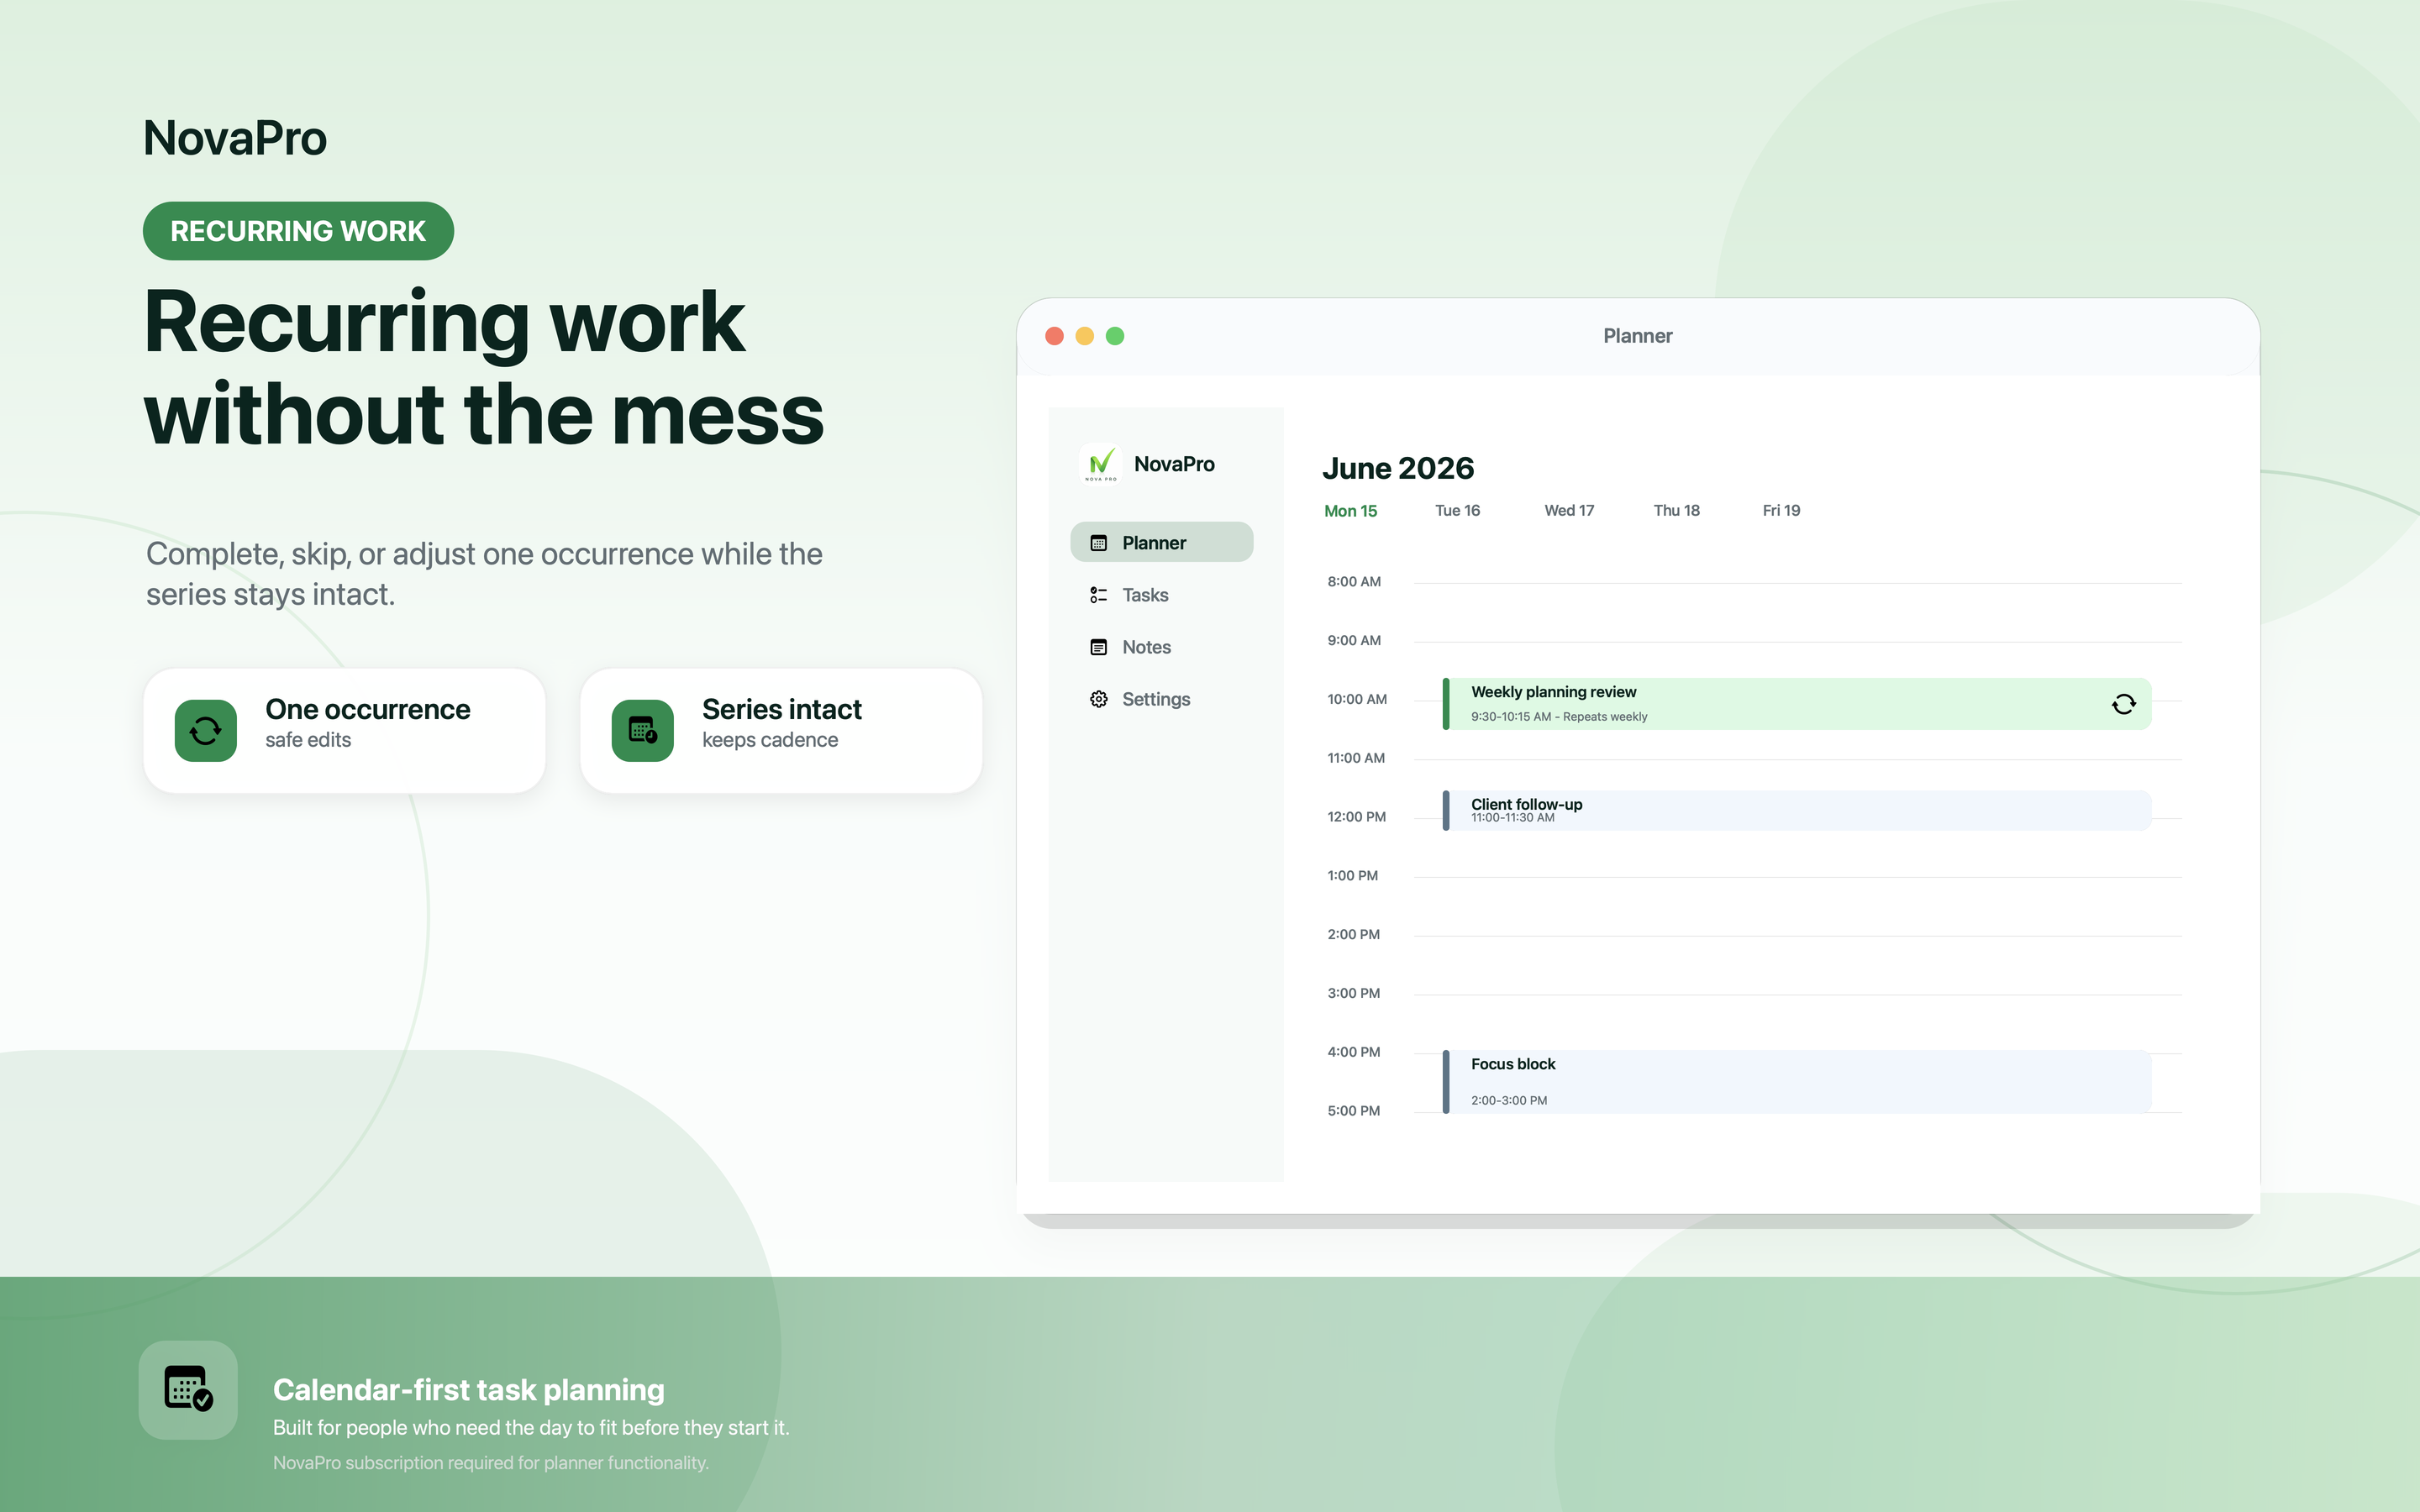Viewport: 2420px width, 1512px height.
Task: Minimize the Planner window with yellow button
Action: 1084,336
